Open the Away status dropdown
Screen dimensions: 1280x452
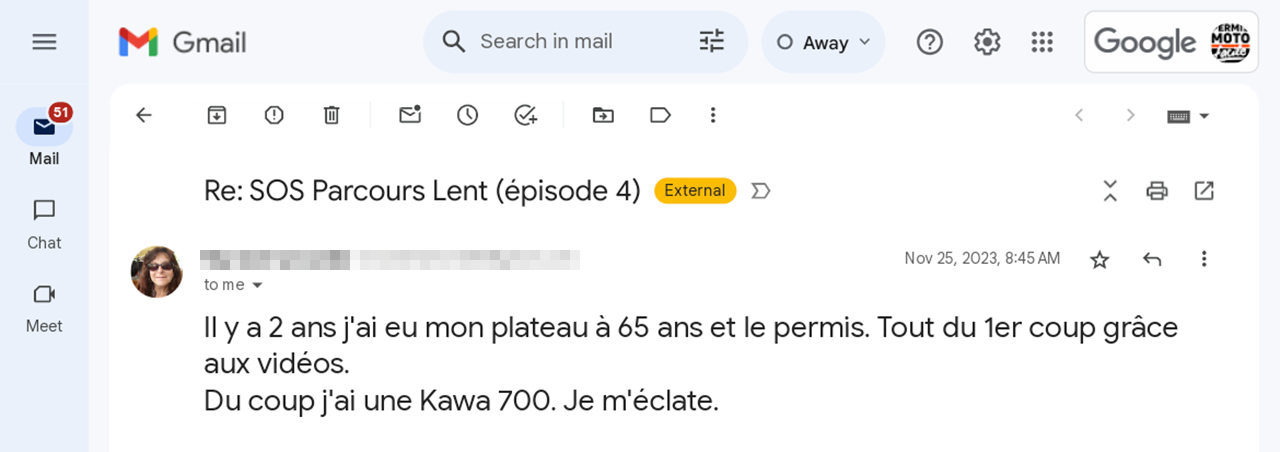click(824, 42)
